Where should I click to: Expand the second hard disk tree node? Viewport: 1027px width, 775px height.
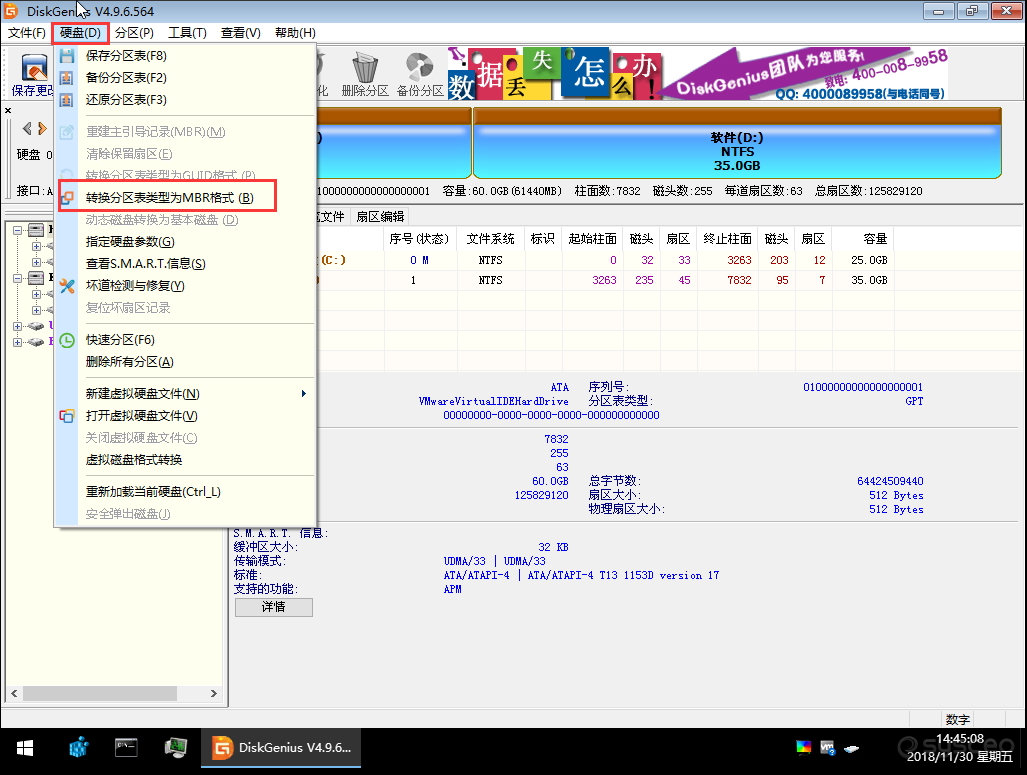pyautogui.click(x=18, y=278)
